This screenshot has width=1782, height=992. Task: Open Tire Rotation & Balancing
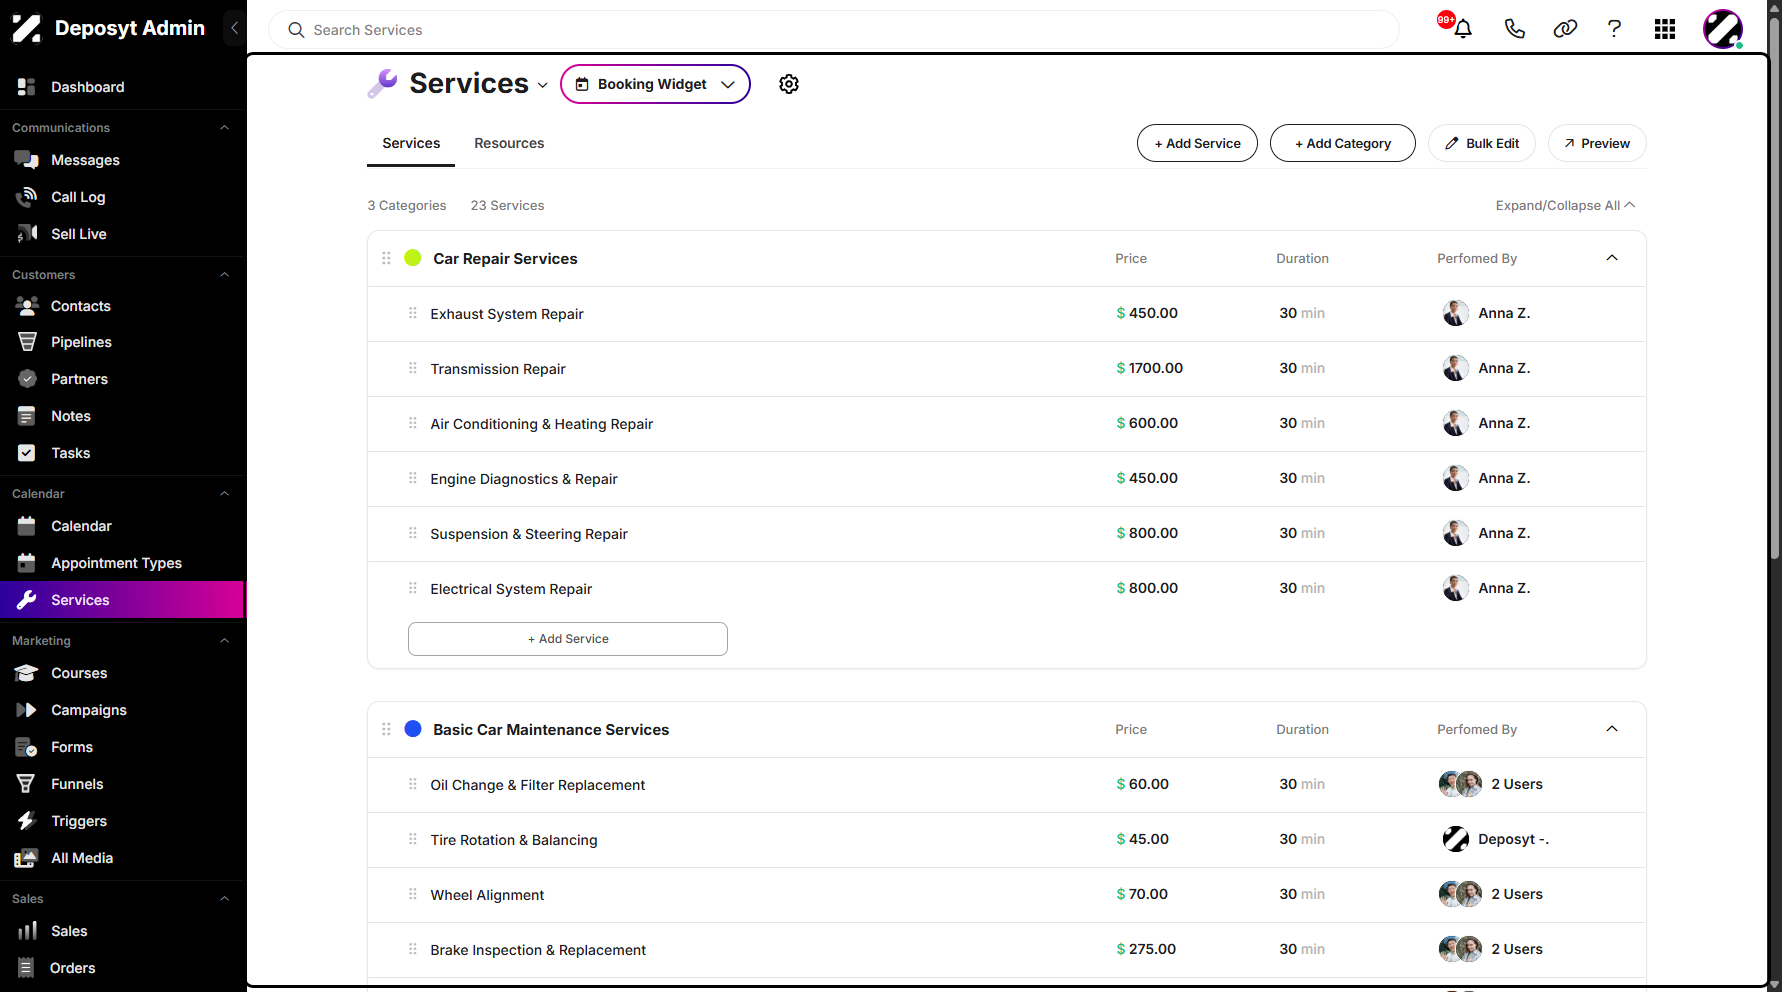tap(514, 840)
